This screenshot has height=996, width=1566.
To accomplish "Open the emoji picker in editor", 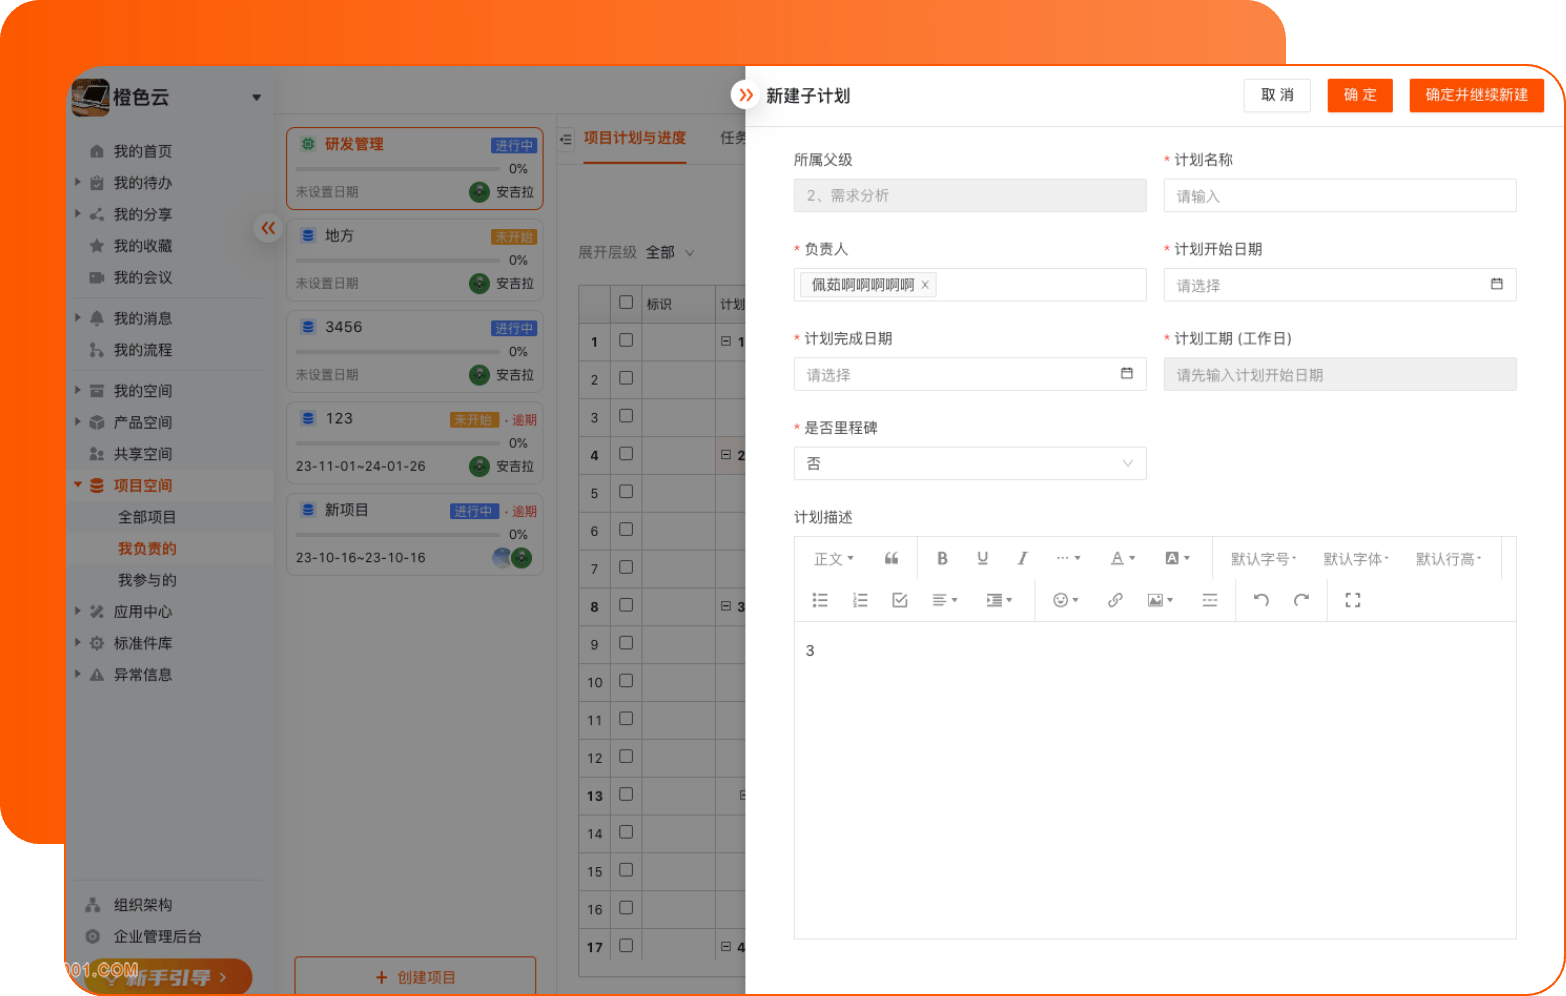I will [x=1064, y=600].
